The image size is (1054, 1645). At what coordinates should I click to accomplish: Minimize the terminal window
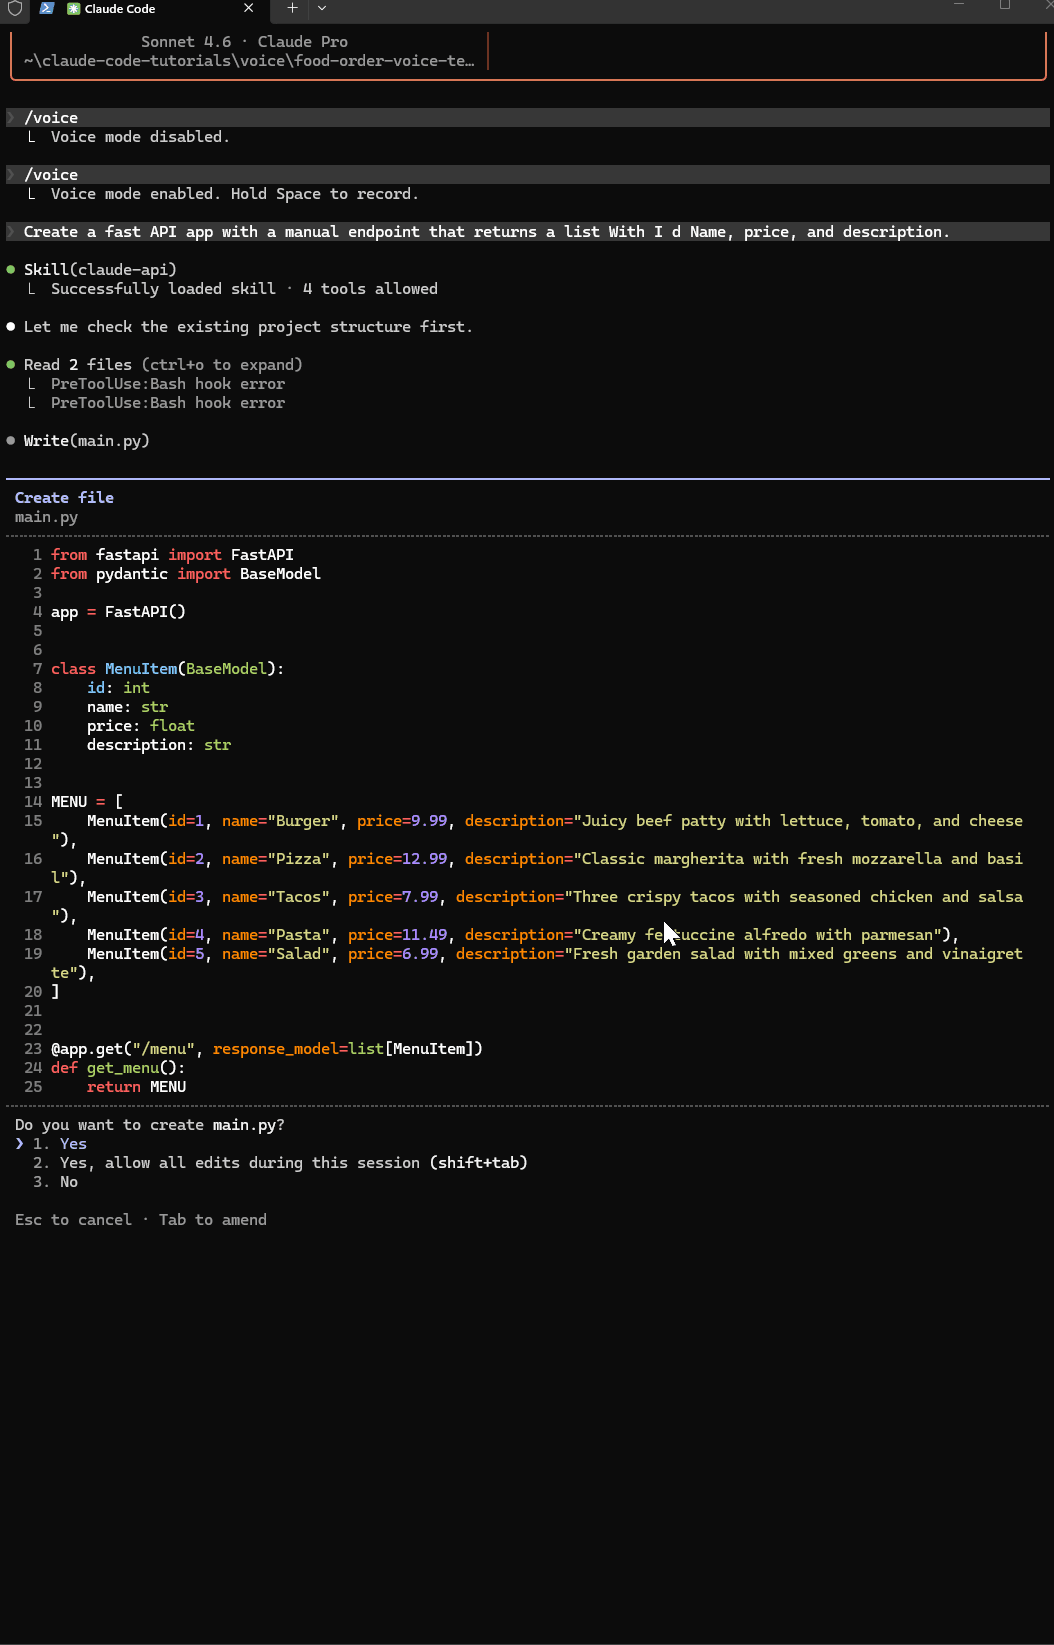tap(959, 5)
